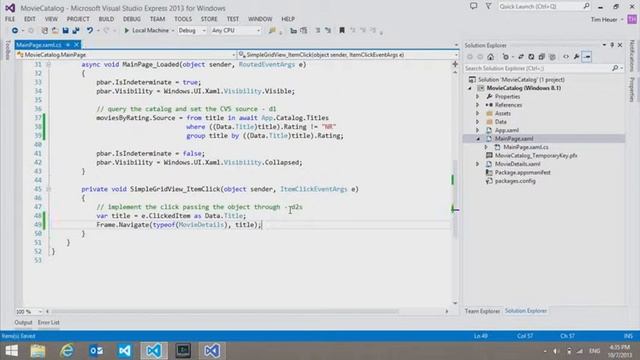
Task: Open the Local Machine target dropdown arrow
Action: pyautogui.click(x=173, y=31)
